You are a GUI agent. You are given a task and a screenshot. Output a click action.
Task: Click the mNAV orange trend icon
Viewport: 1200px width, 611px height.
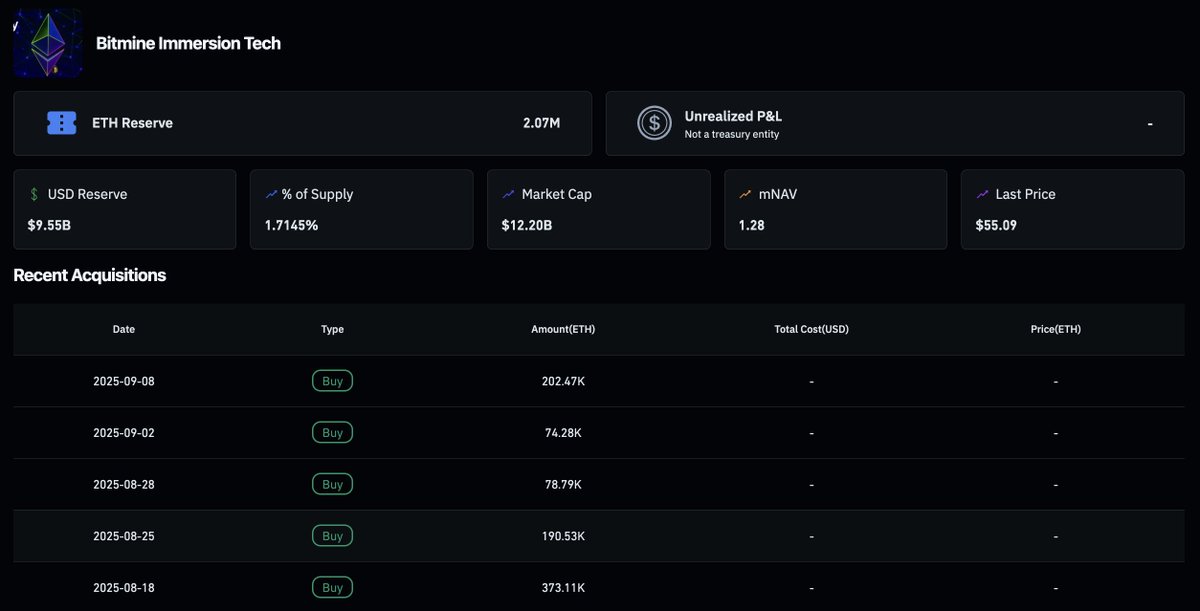(x=745, y=193)
